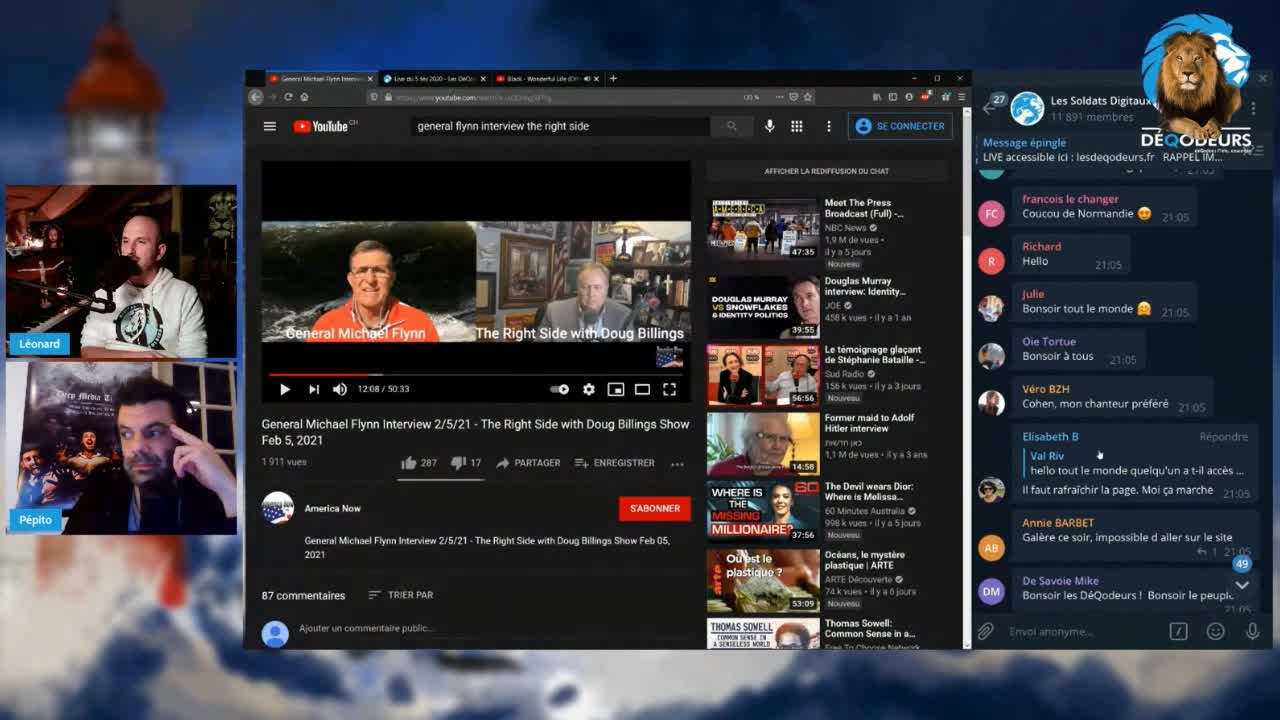The height and width of the screenshot is (720, 1280).
Task: Open Meet The Press Broadcast thumbnail
Action: click(763, 229)
